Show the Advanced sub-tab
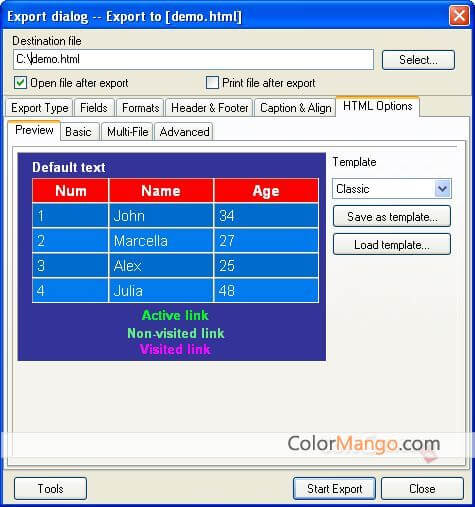Screen dimensions: 475x507 (x=184, y=132)
